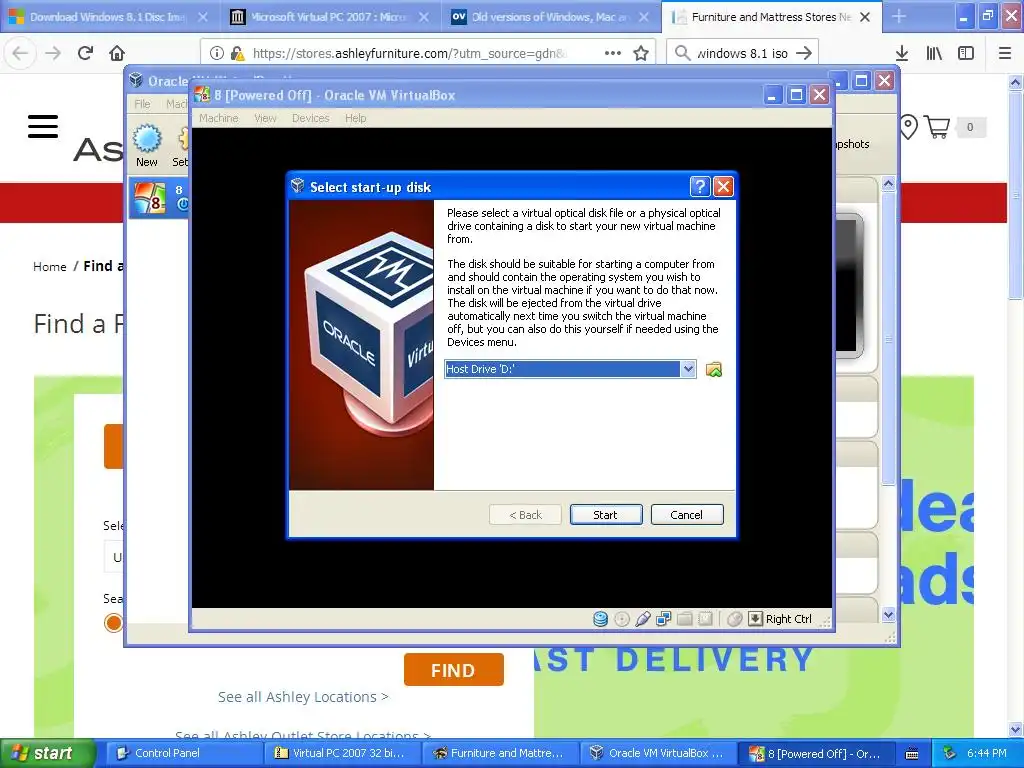Click the site information icon in address bar
Image resolution: width=1024 pixels, height=768 pixels.
(217, 54)
